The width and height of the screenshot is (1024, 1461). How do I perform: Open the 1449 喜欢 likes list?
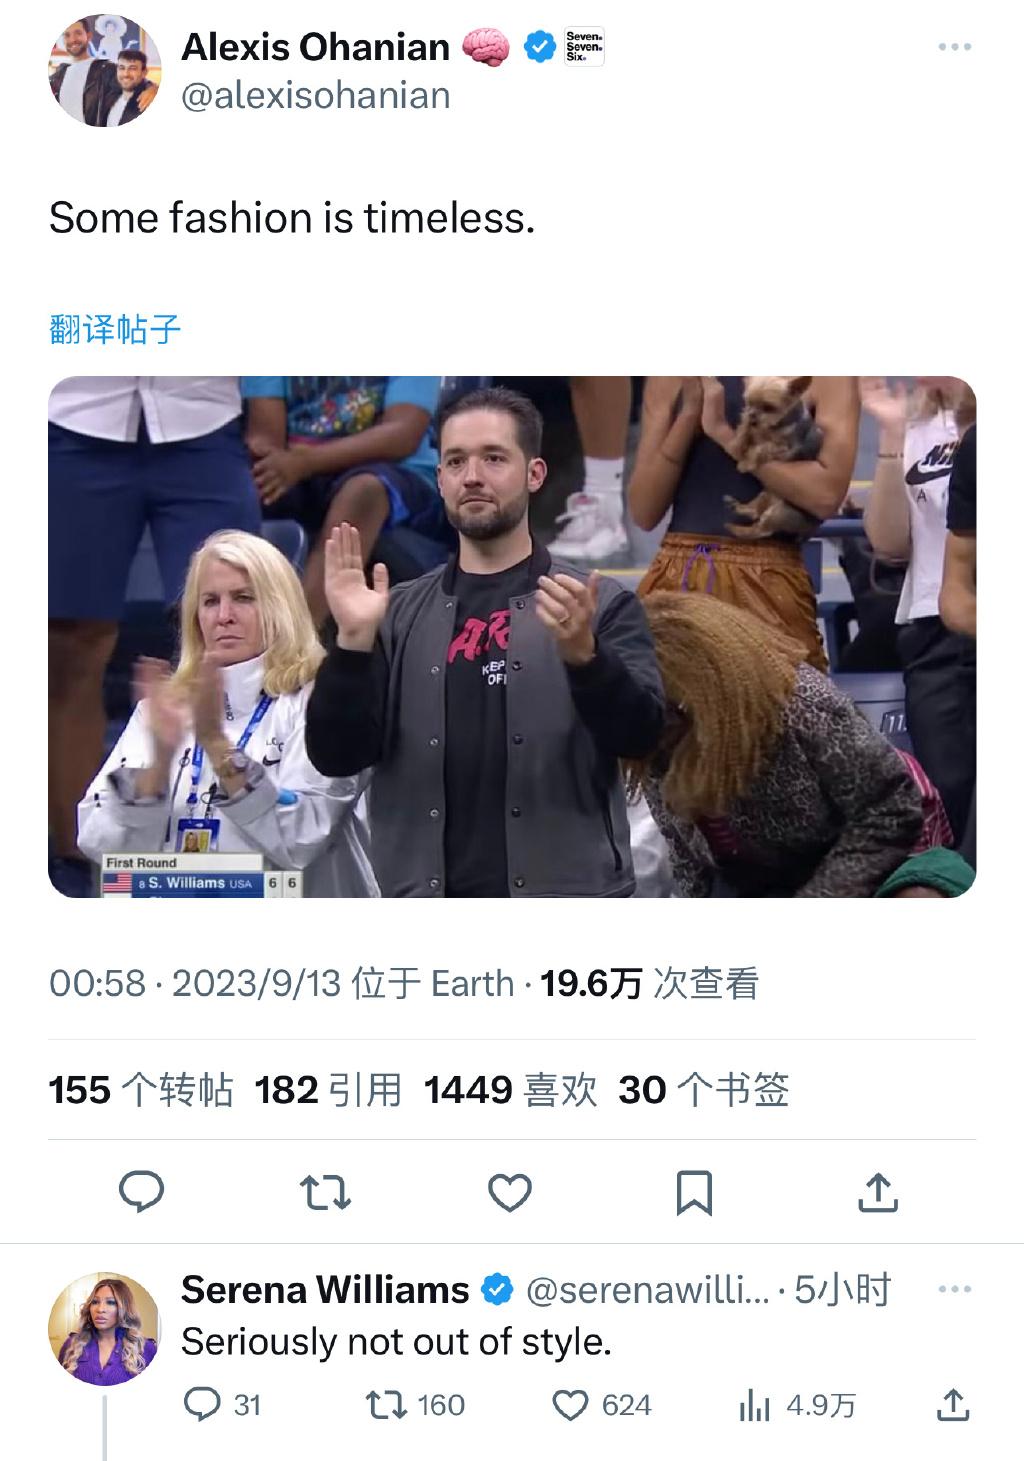pos(510,1090)
